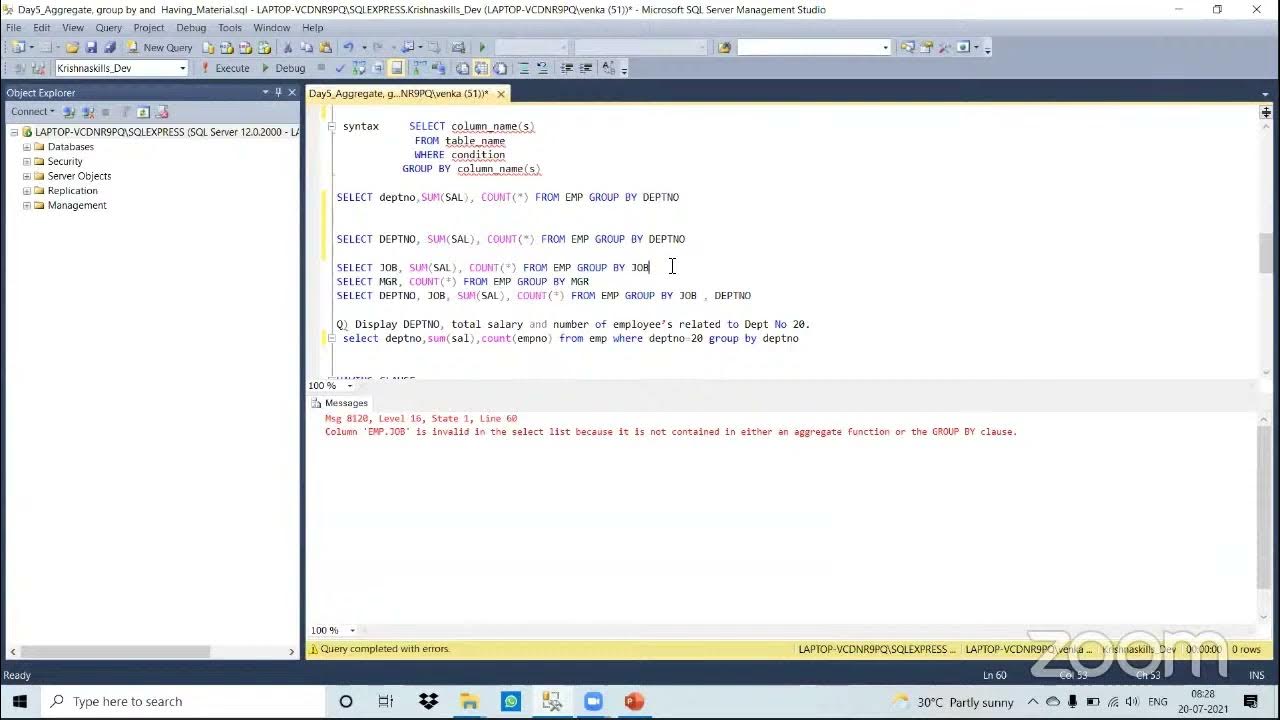Click the editor vertical scrollbar thumb
Image resolution: width=1280 pixels, height=720 pixels.
(1266, 253)
